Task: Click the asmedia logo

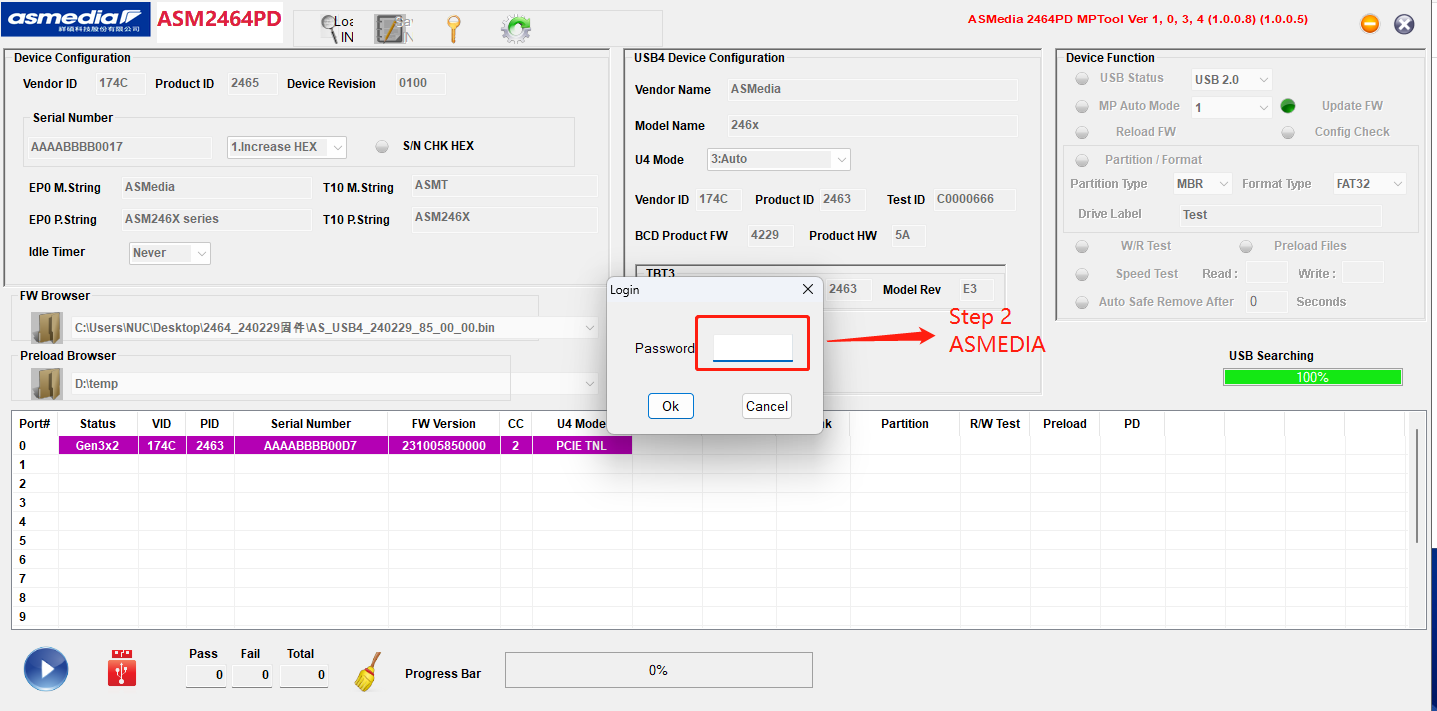Action: [77, 19]
